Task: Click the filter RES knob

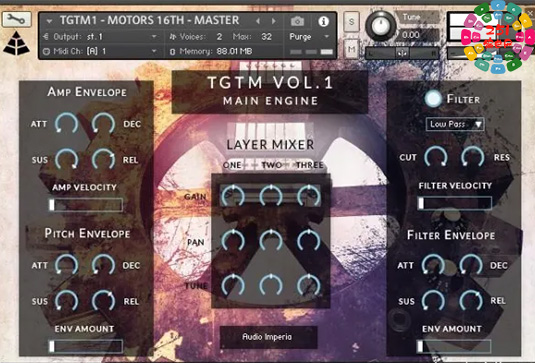Action: coord(473,157)
